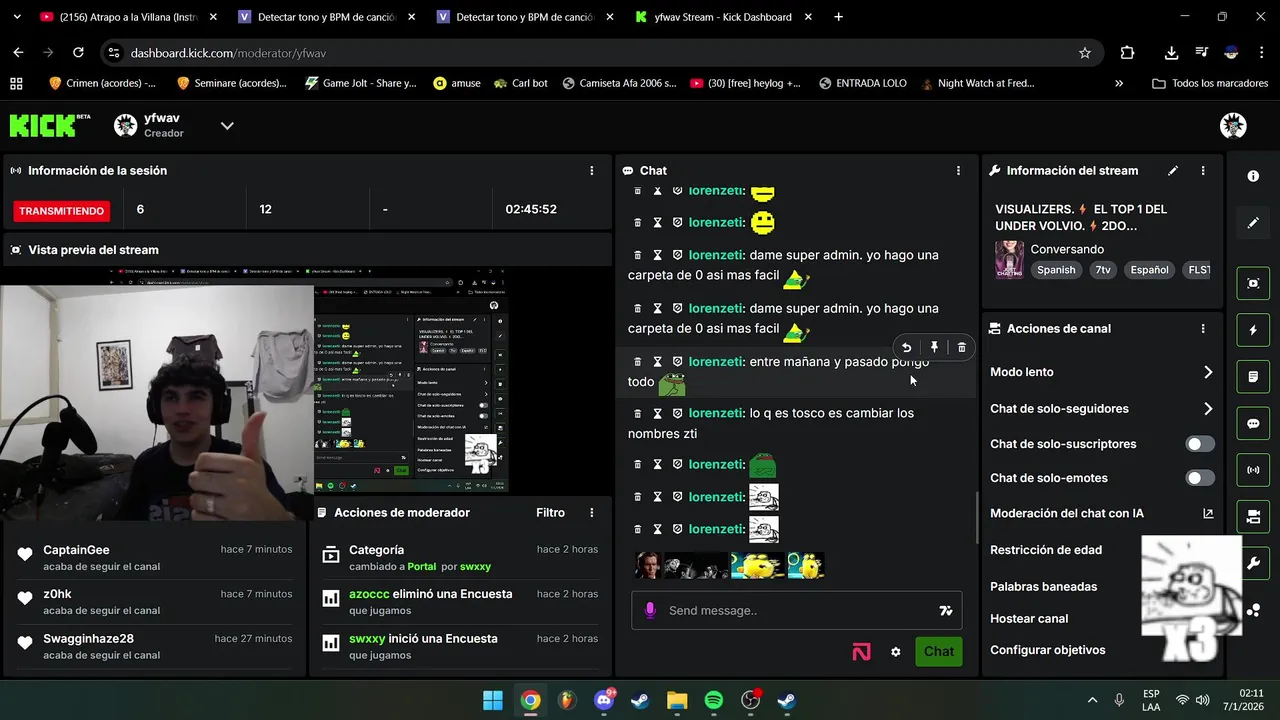Open Acciones de moderador three-dot menu

point(592,513)
